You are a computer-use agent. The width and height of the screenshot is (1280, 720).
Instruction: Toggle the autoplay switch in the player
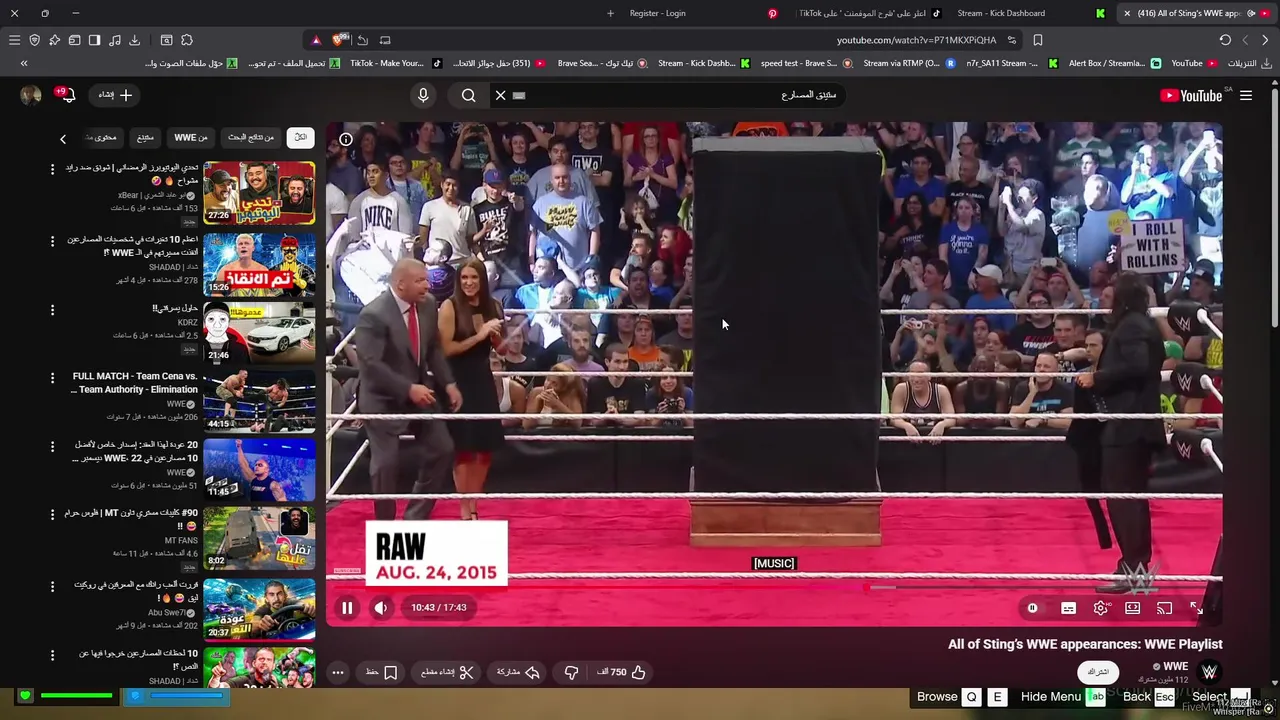(1033, 608)
